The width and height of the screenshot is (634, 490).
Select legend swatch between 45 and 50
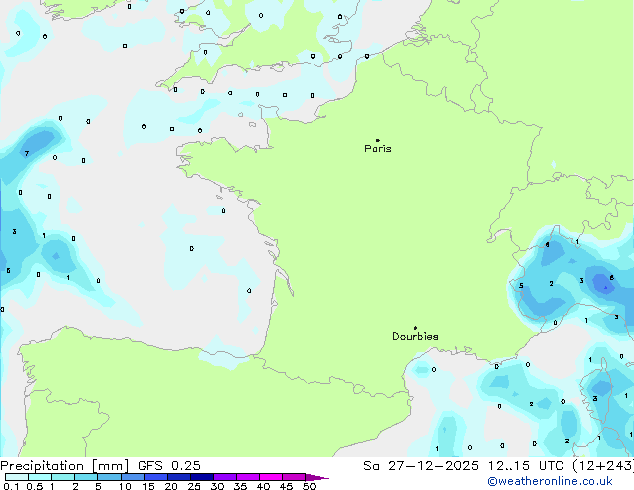[294, 477]
